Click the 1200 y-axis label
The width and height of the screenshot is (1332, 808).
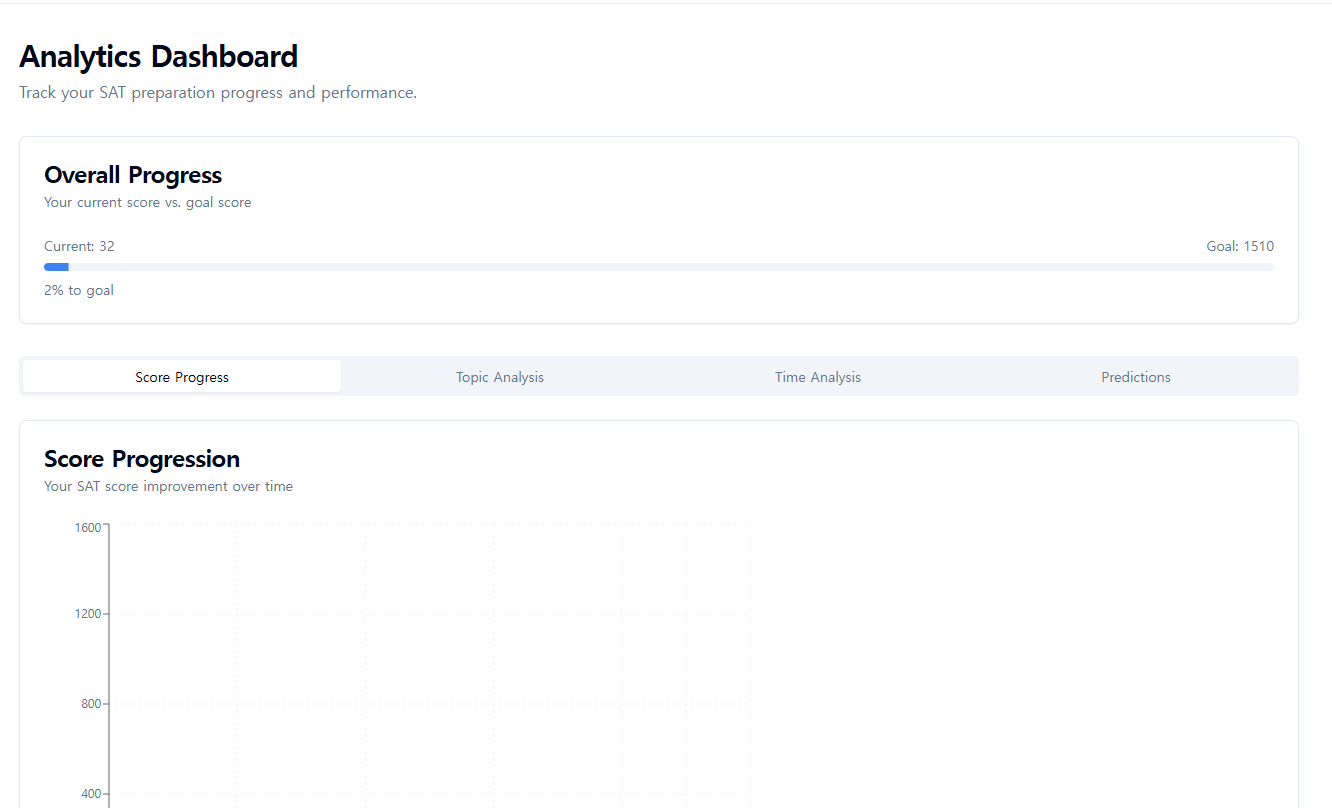click(88, 614)
